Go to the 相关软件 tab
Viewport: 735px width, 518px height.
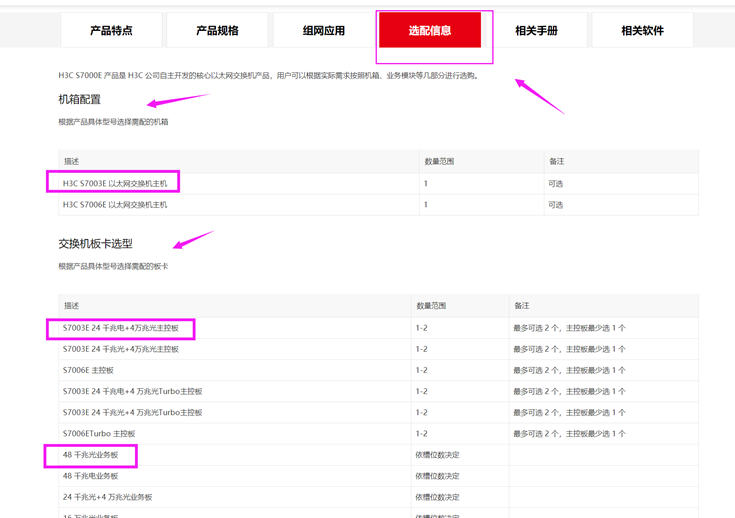click(643, 30)
